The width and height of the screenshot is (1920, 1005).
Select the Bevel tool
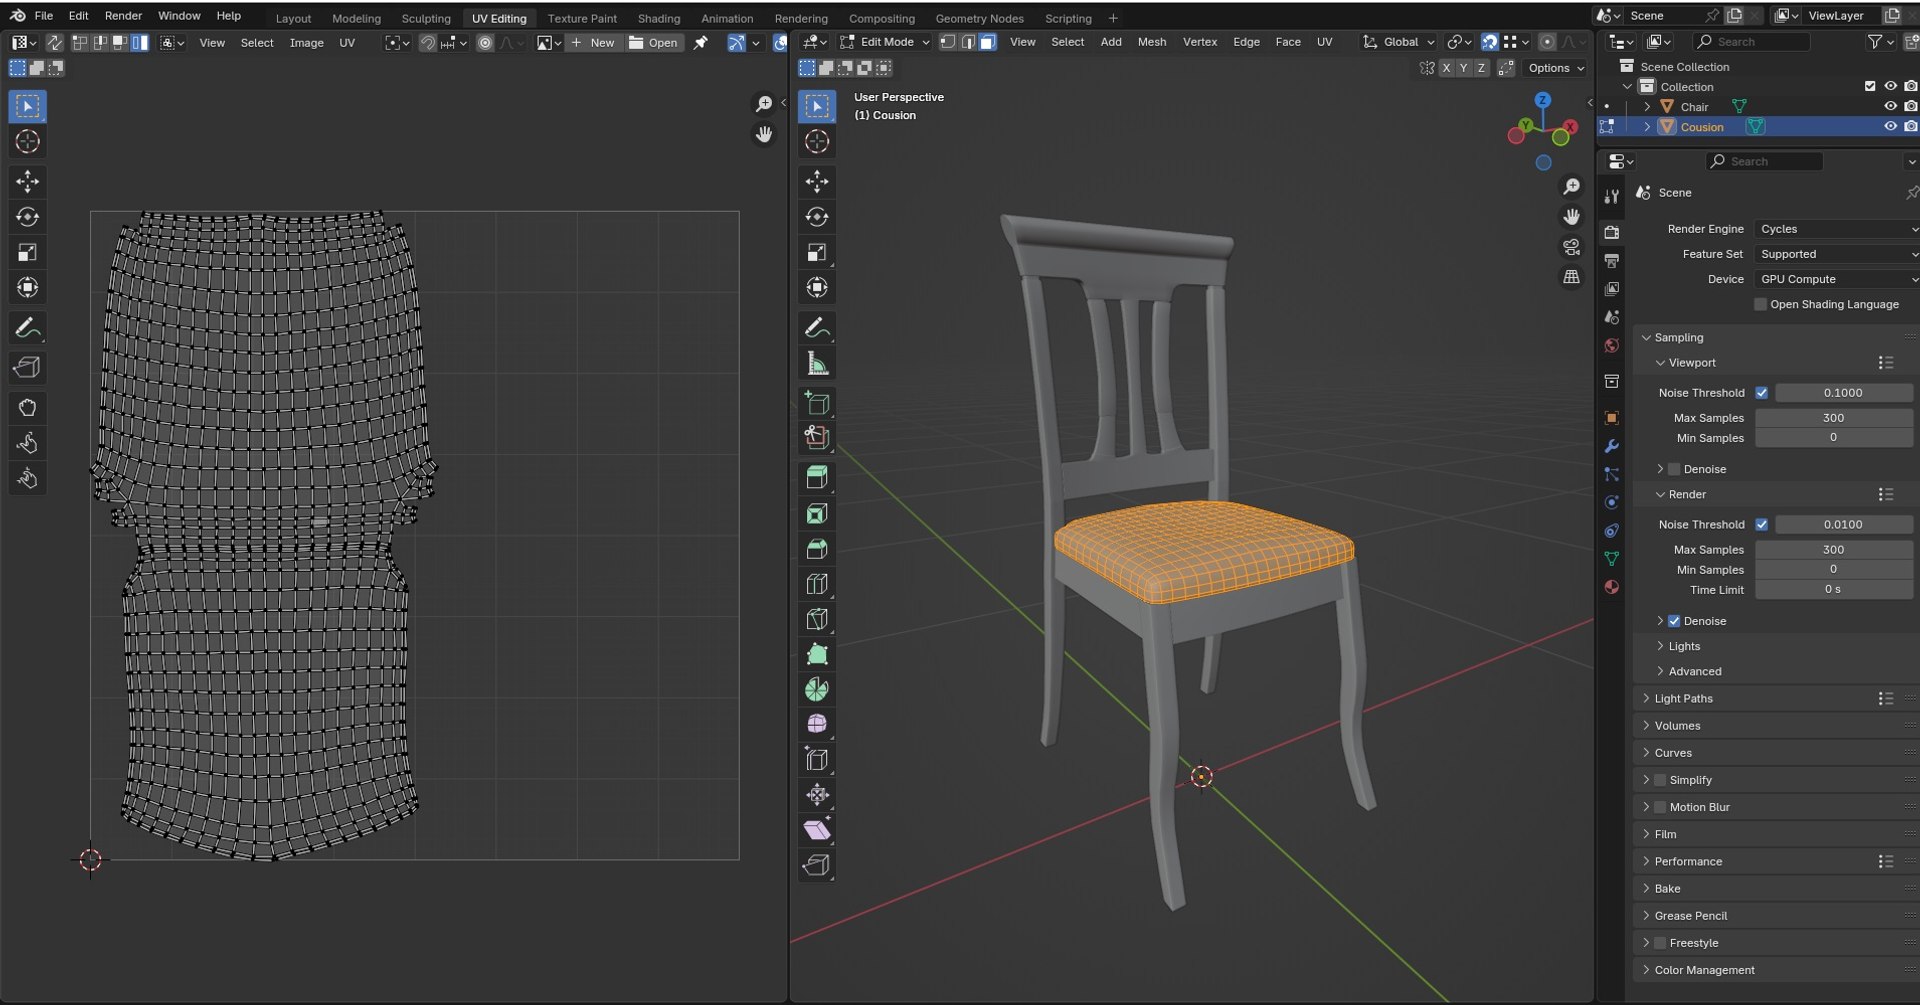tap(817, 548)
